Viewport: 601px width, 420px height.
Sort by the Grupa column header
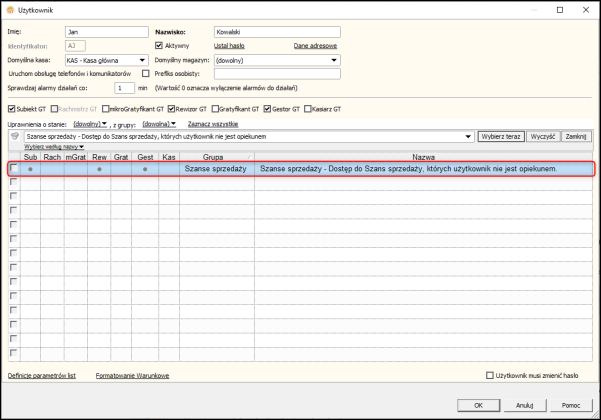coord(217,157)
